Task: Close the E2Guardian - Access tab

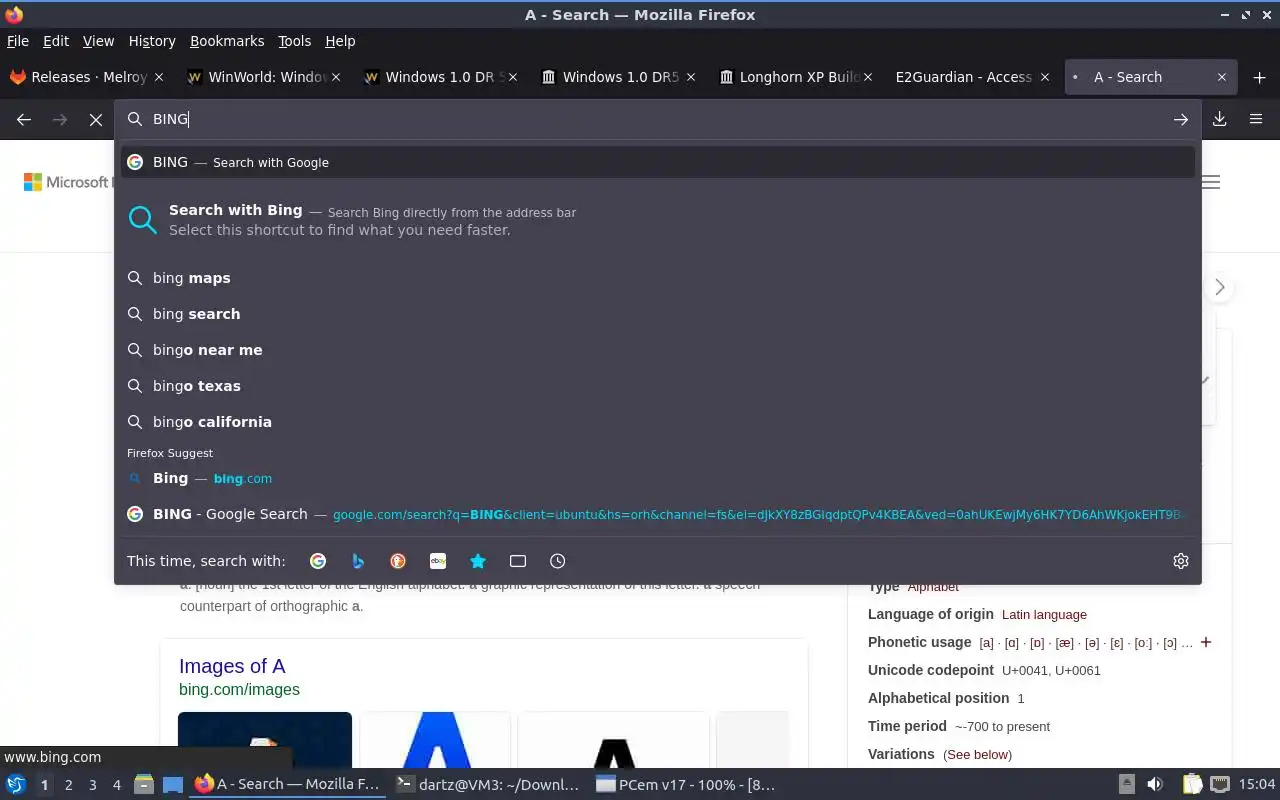Action: (1046, 77)
